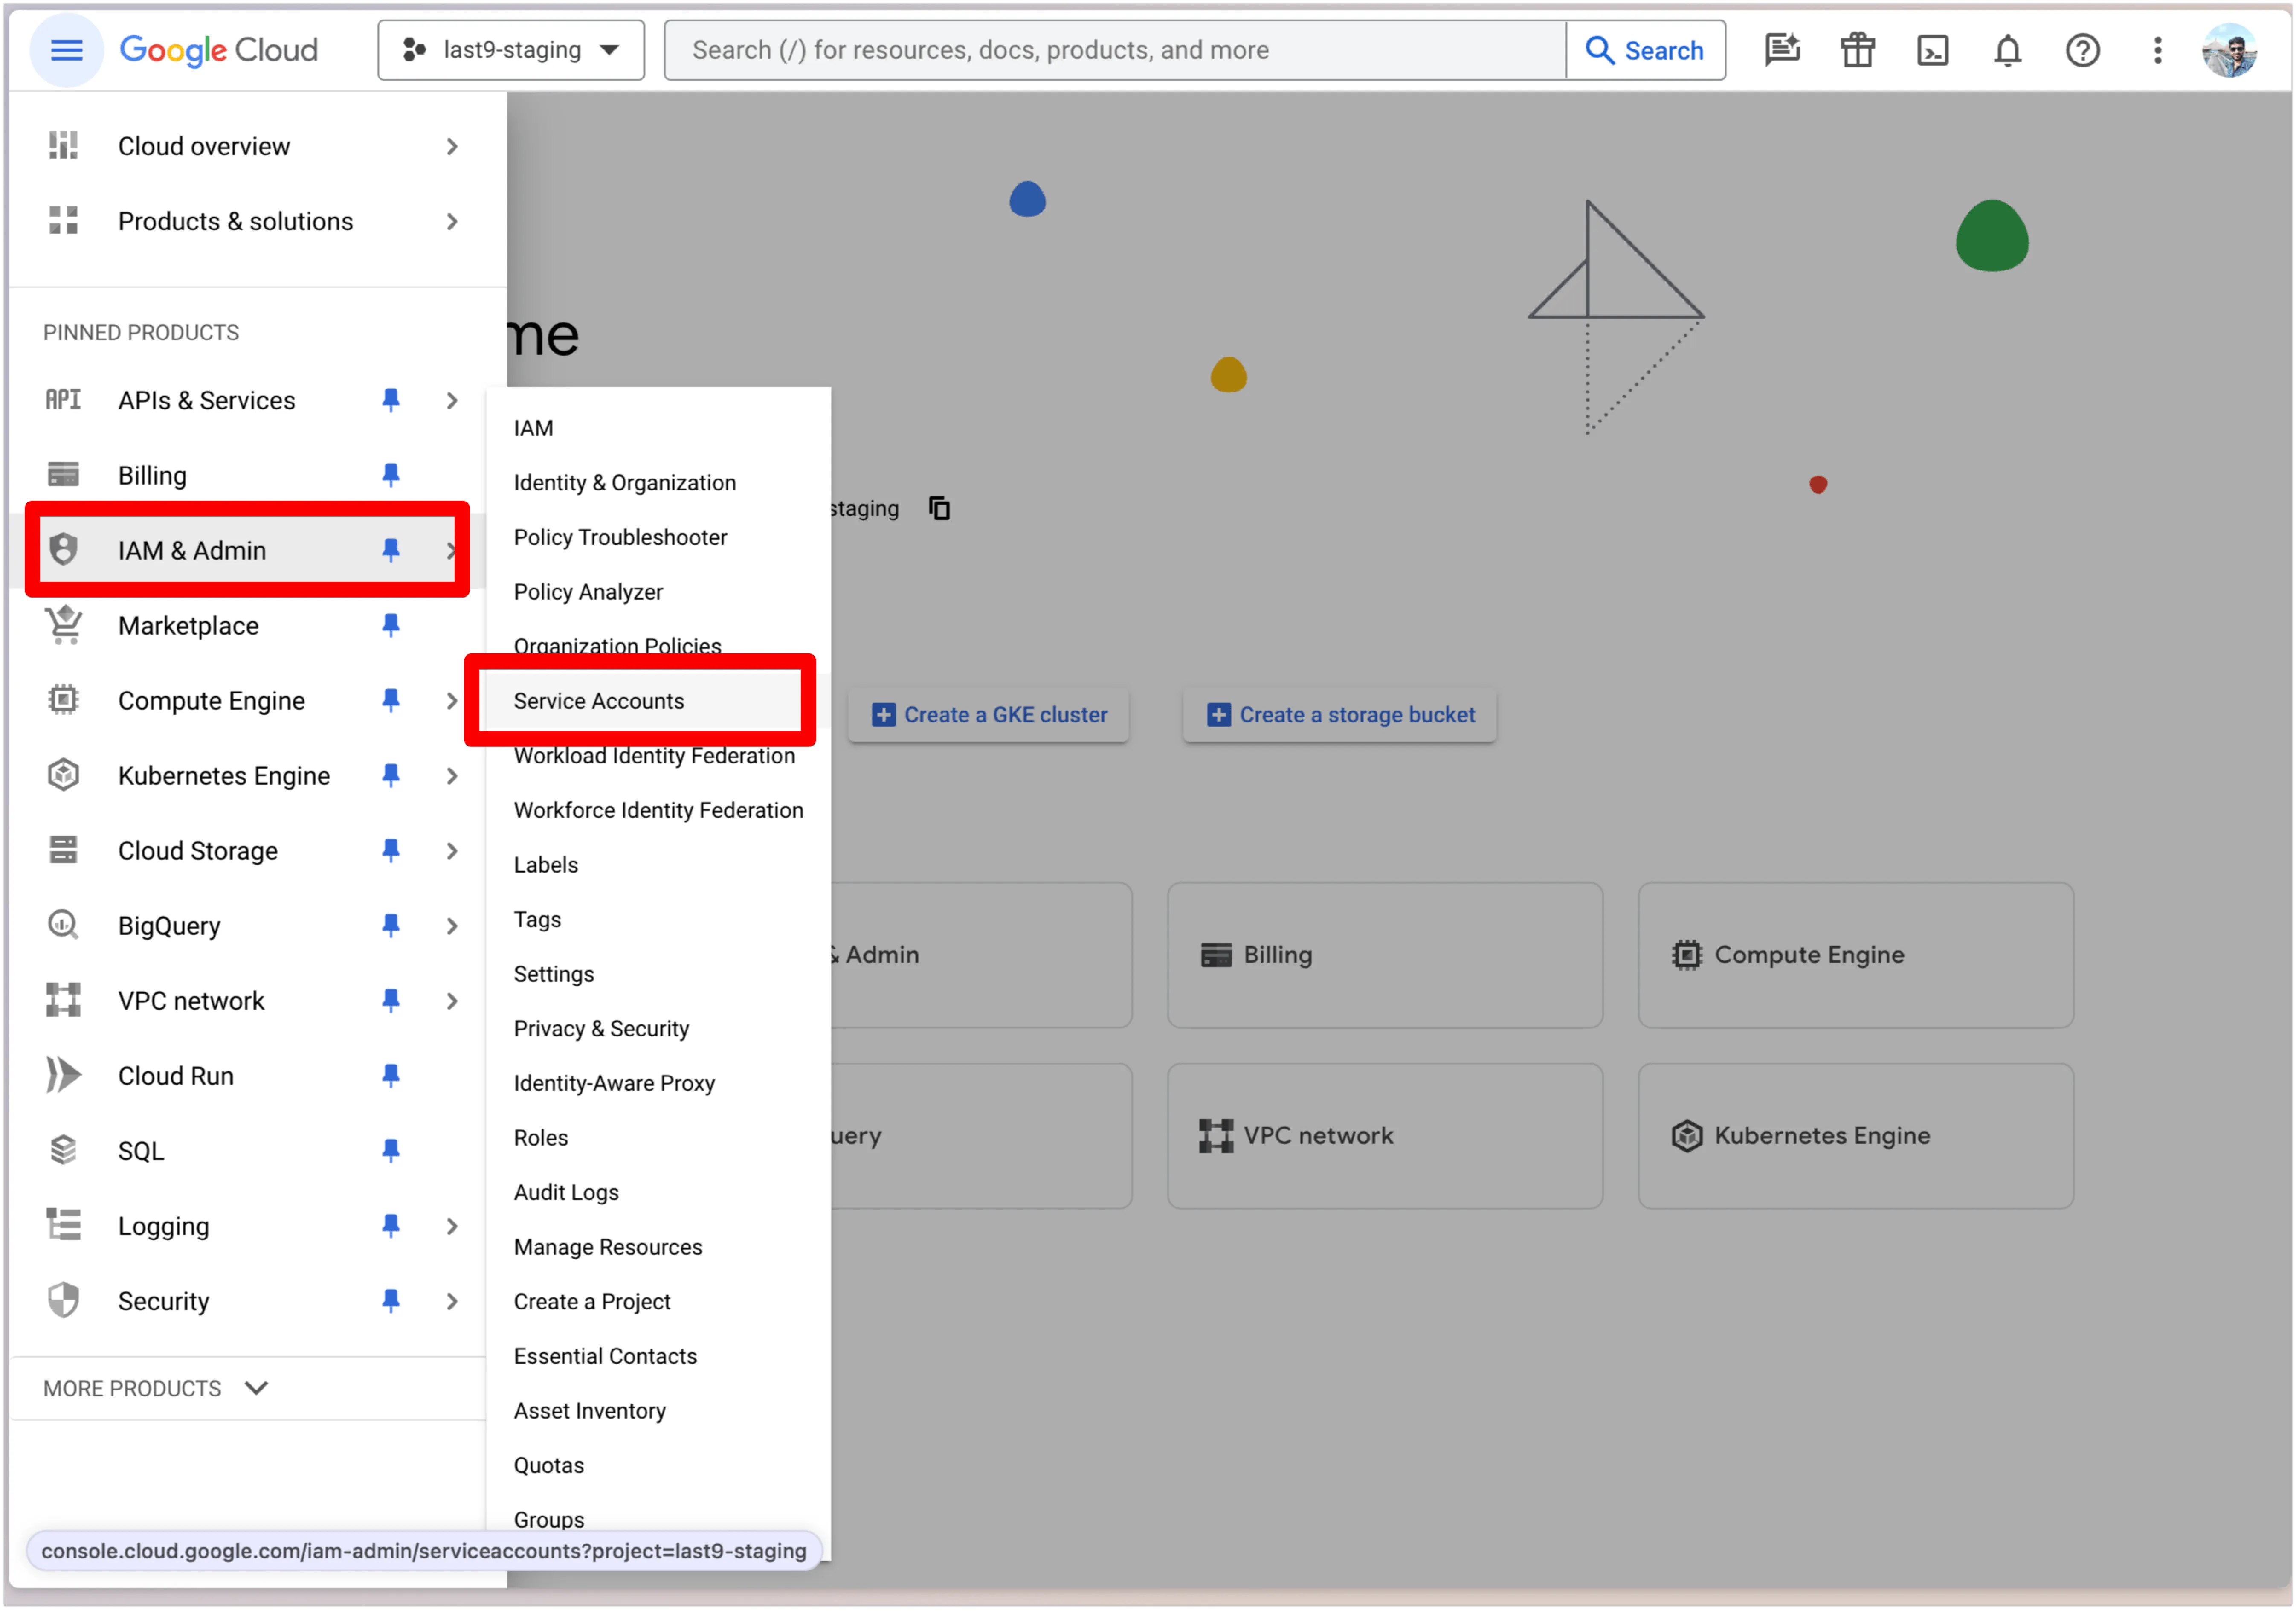Image resolution: width=2296 pixels, height=1619 pixels.
Task: Open the last9-staging project selector dropdown
Action: point(511,50)
